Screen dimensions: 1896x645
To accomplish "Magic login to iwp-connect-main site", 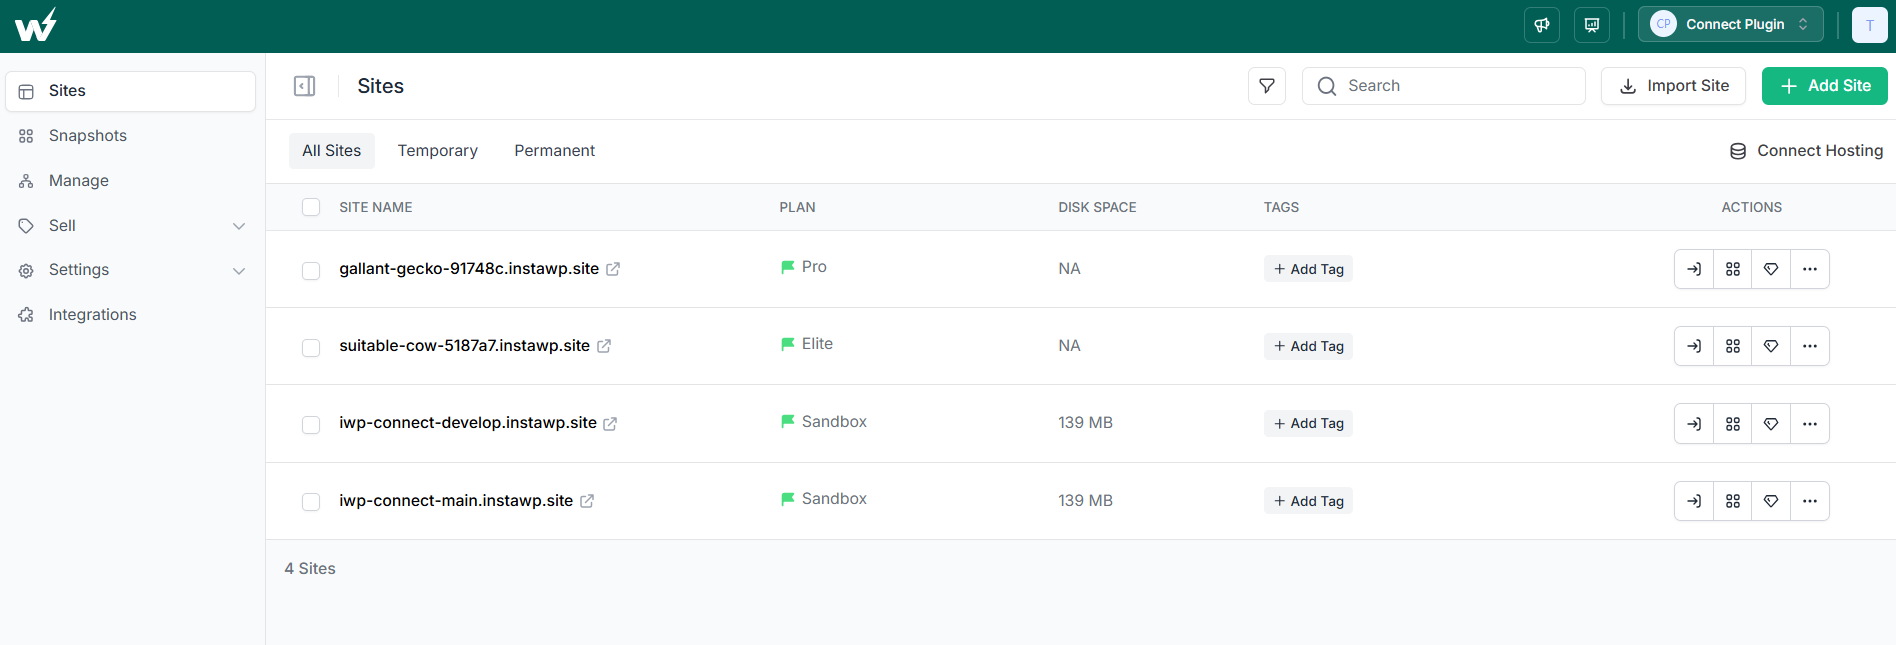I will click(1694, 501).
